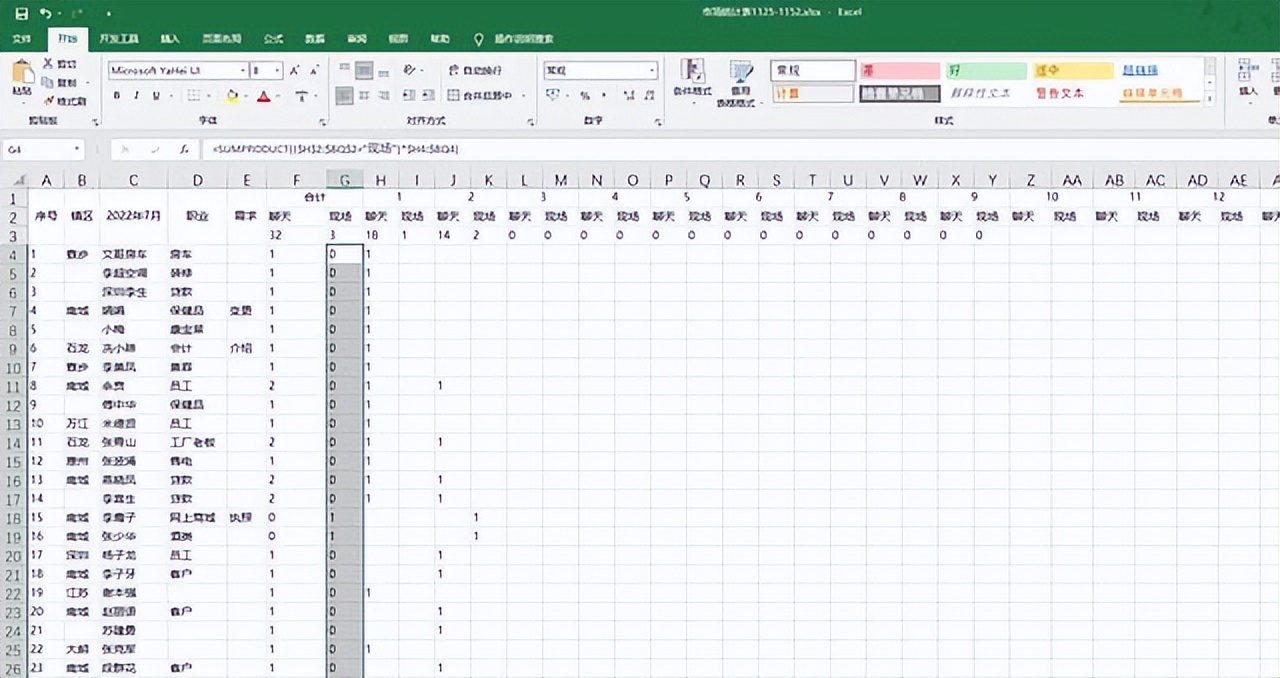This screenshot has height=678, width=1280.
Task: Switch to the Formulas tab
Action: click(x=273, y=39)
